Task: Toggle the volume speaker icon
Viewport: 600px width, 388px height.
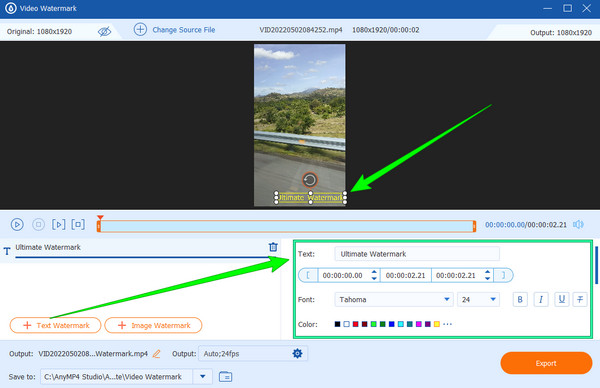Action: click(578, 224)
